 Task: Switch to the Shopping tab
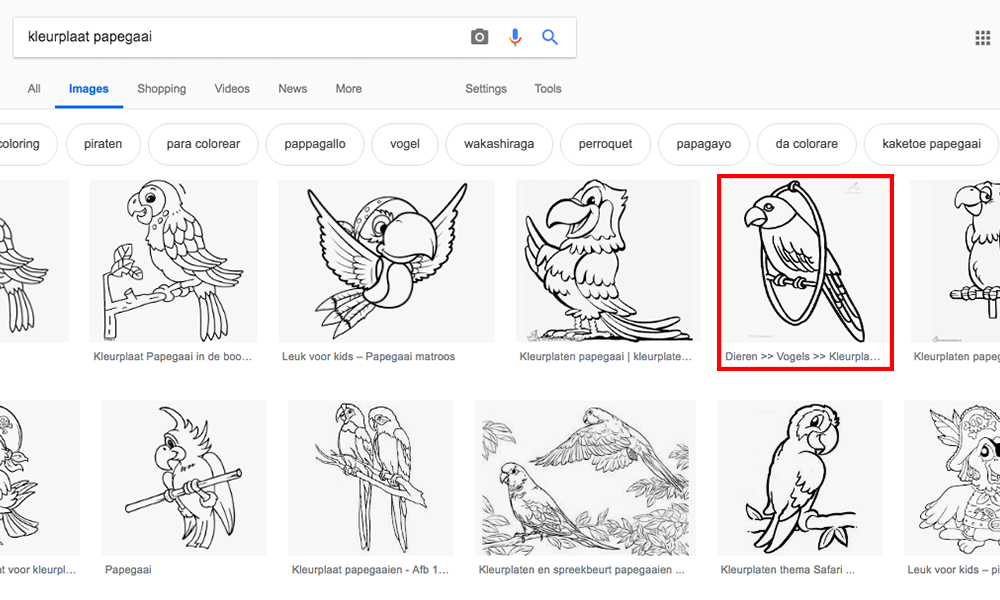162,89
